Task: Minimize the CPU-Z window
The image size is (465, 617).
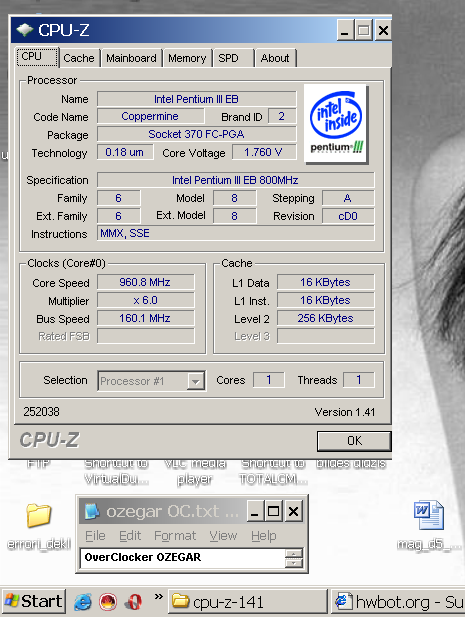Action: (x=344, y=30)
